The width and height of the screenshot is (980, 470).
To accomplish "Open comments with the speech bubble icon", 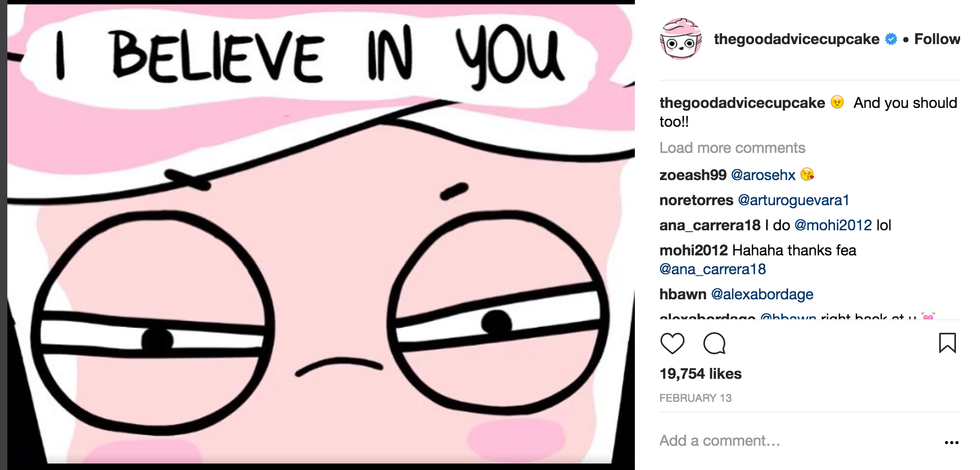I will click(x=714, y=343).
